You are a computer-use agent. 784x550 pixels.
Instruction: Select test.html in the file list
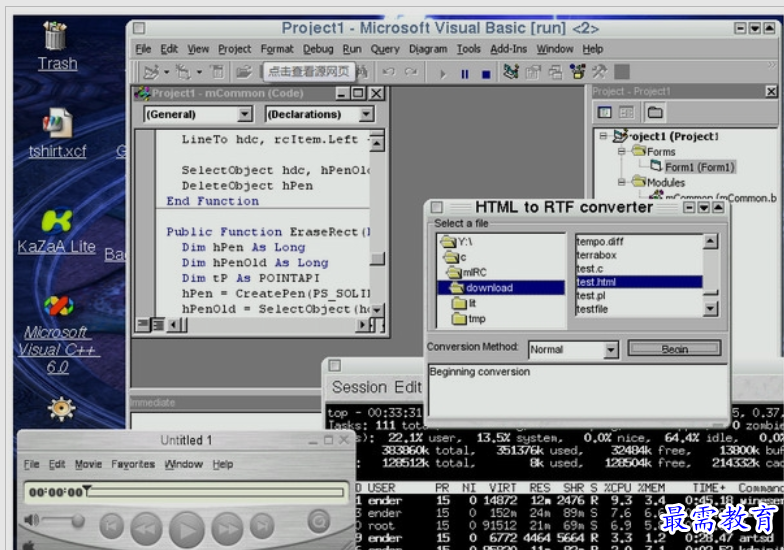tap(638, 282)
